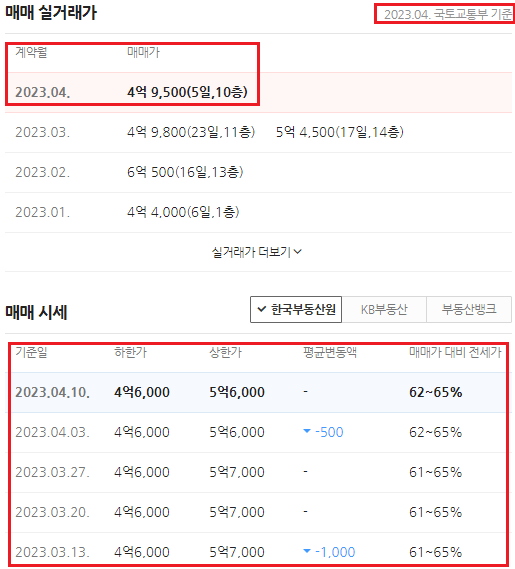Click the 2023.04. 국토교통부 기준 note
This screenshot has height=569, width=515.
tap(447, 15)
